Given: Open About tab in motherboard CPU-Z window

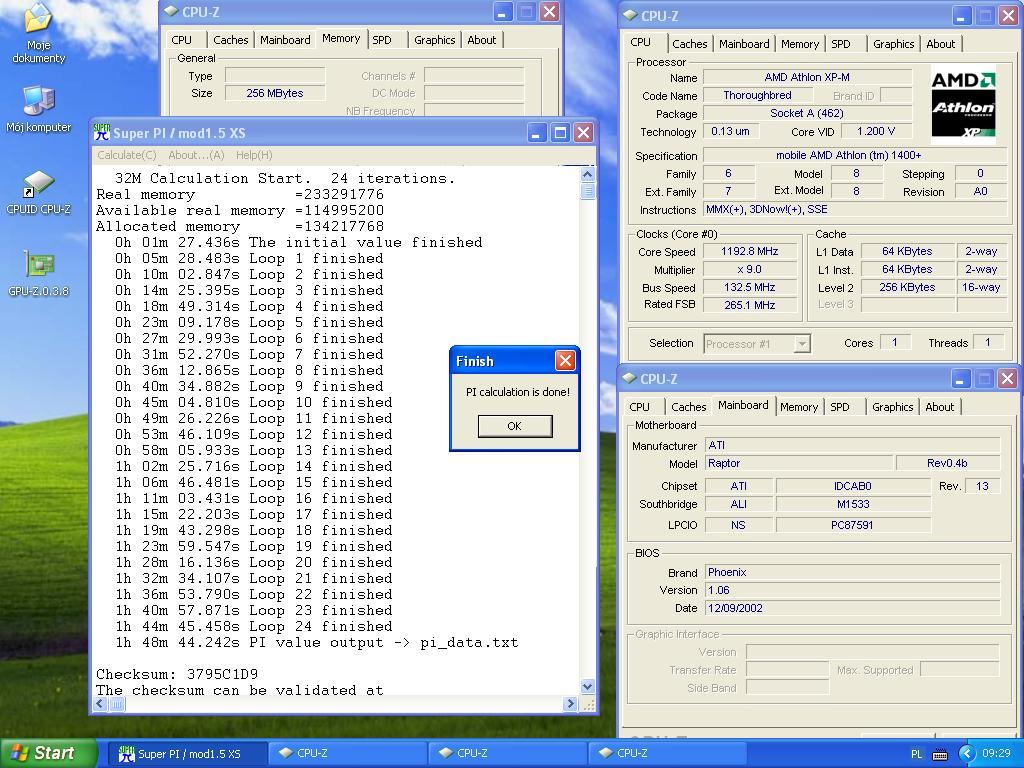Looking at the screenshot, I should pos(940,407).
